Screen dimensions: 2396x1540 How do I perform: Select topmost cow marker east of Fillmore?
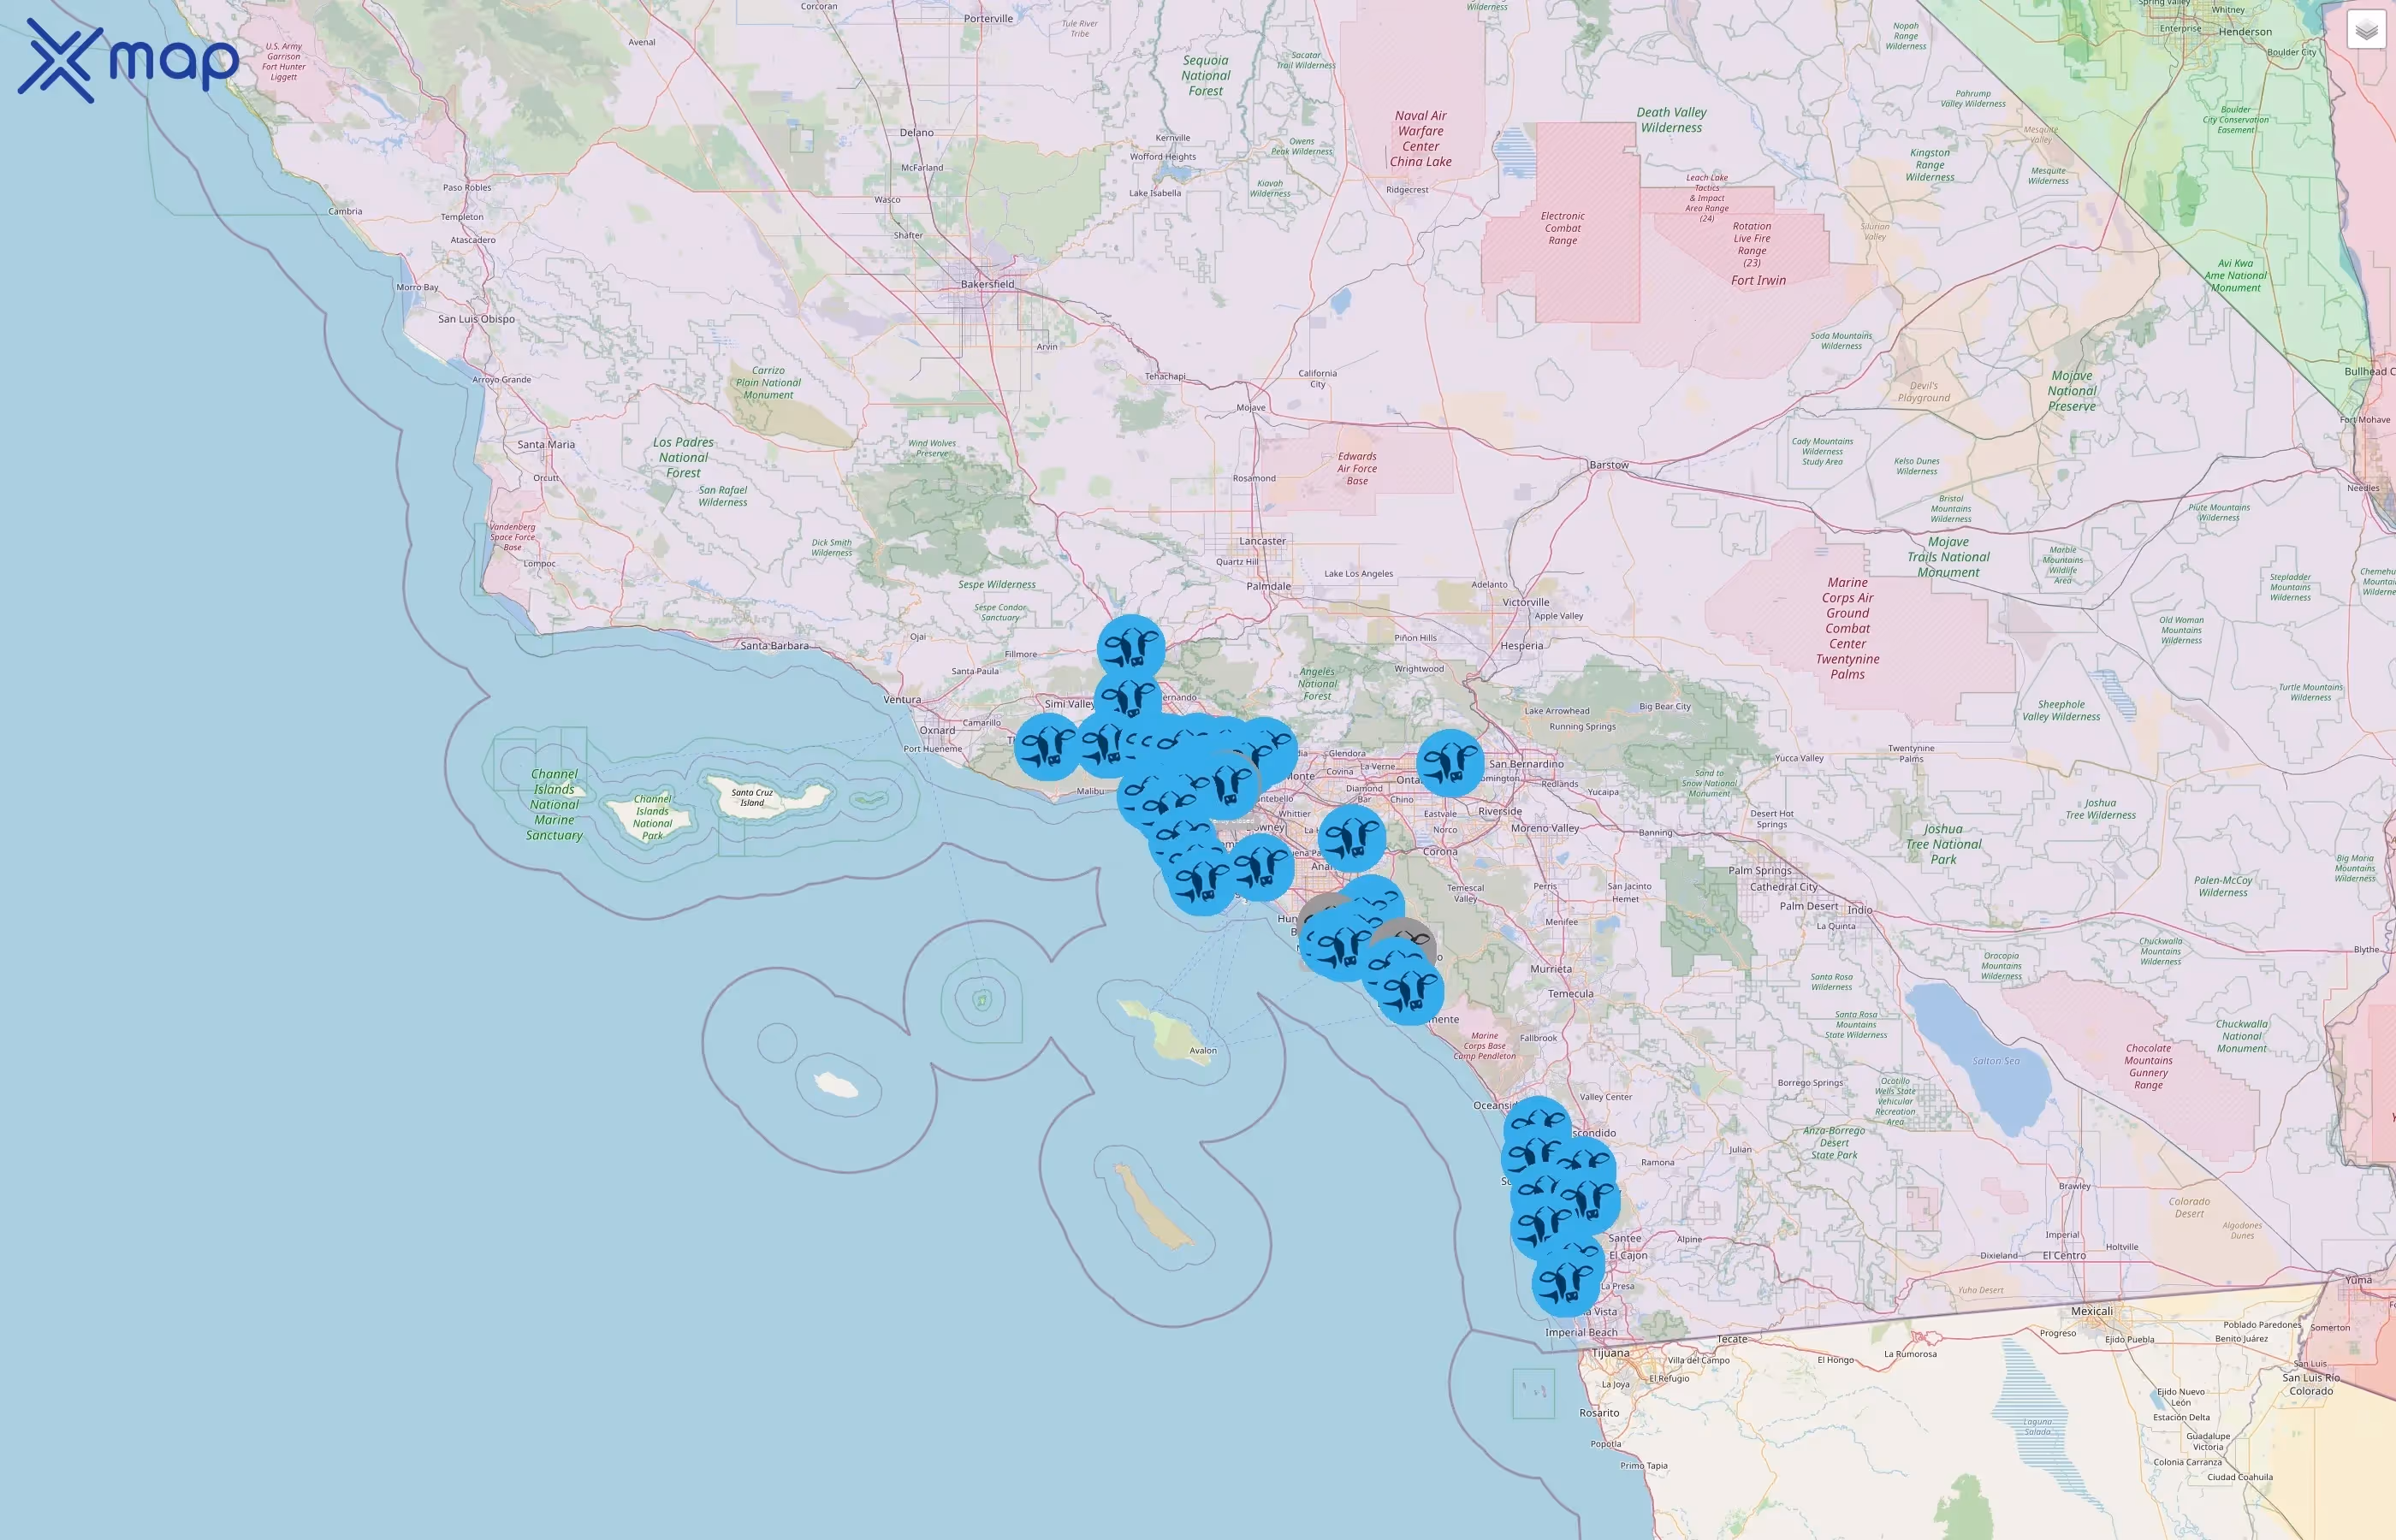(x=1131, y=649)
